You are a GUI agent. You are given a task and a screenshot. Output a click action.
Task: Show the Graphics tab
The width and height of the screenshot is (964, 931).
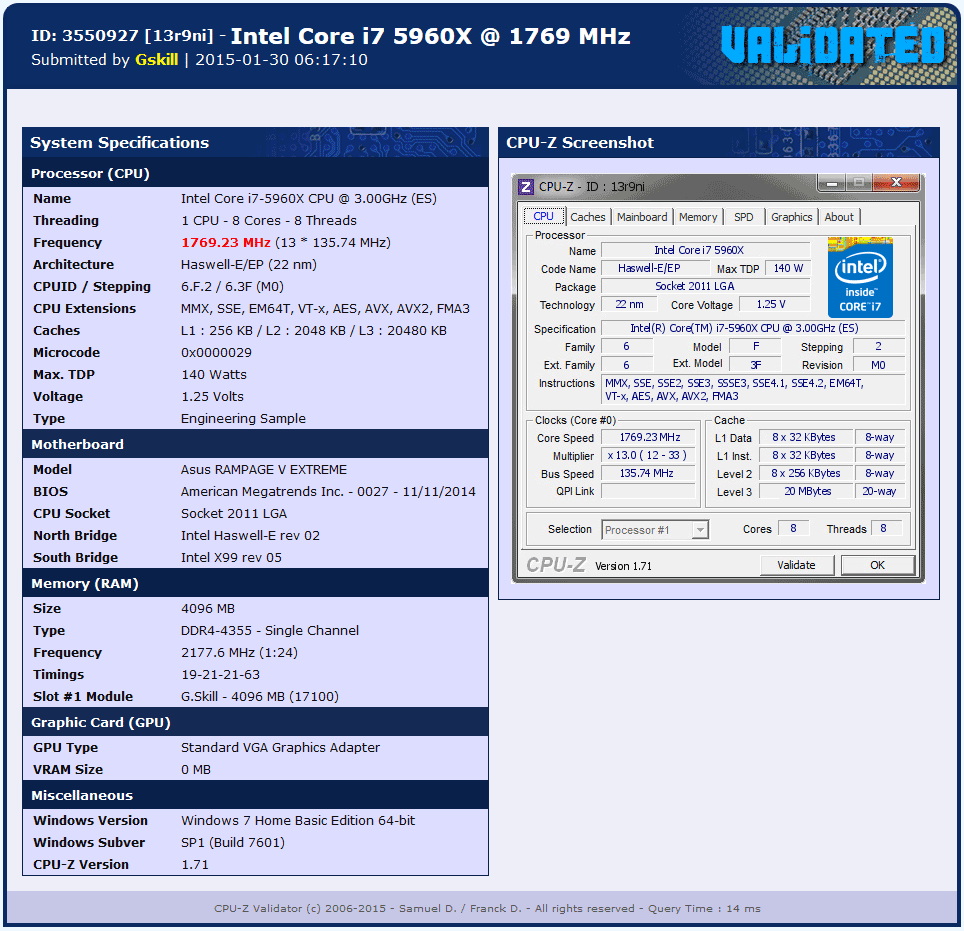791,217
